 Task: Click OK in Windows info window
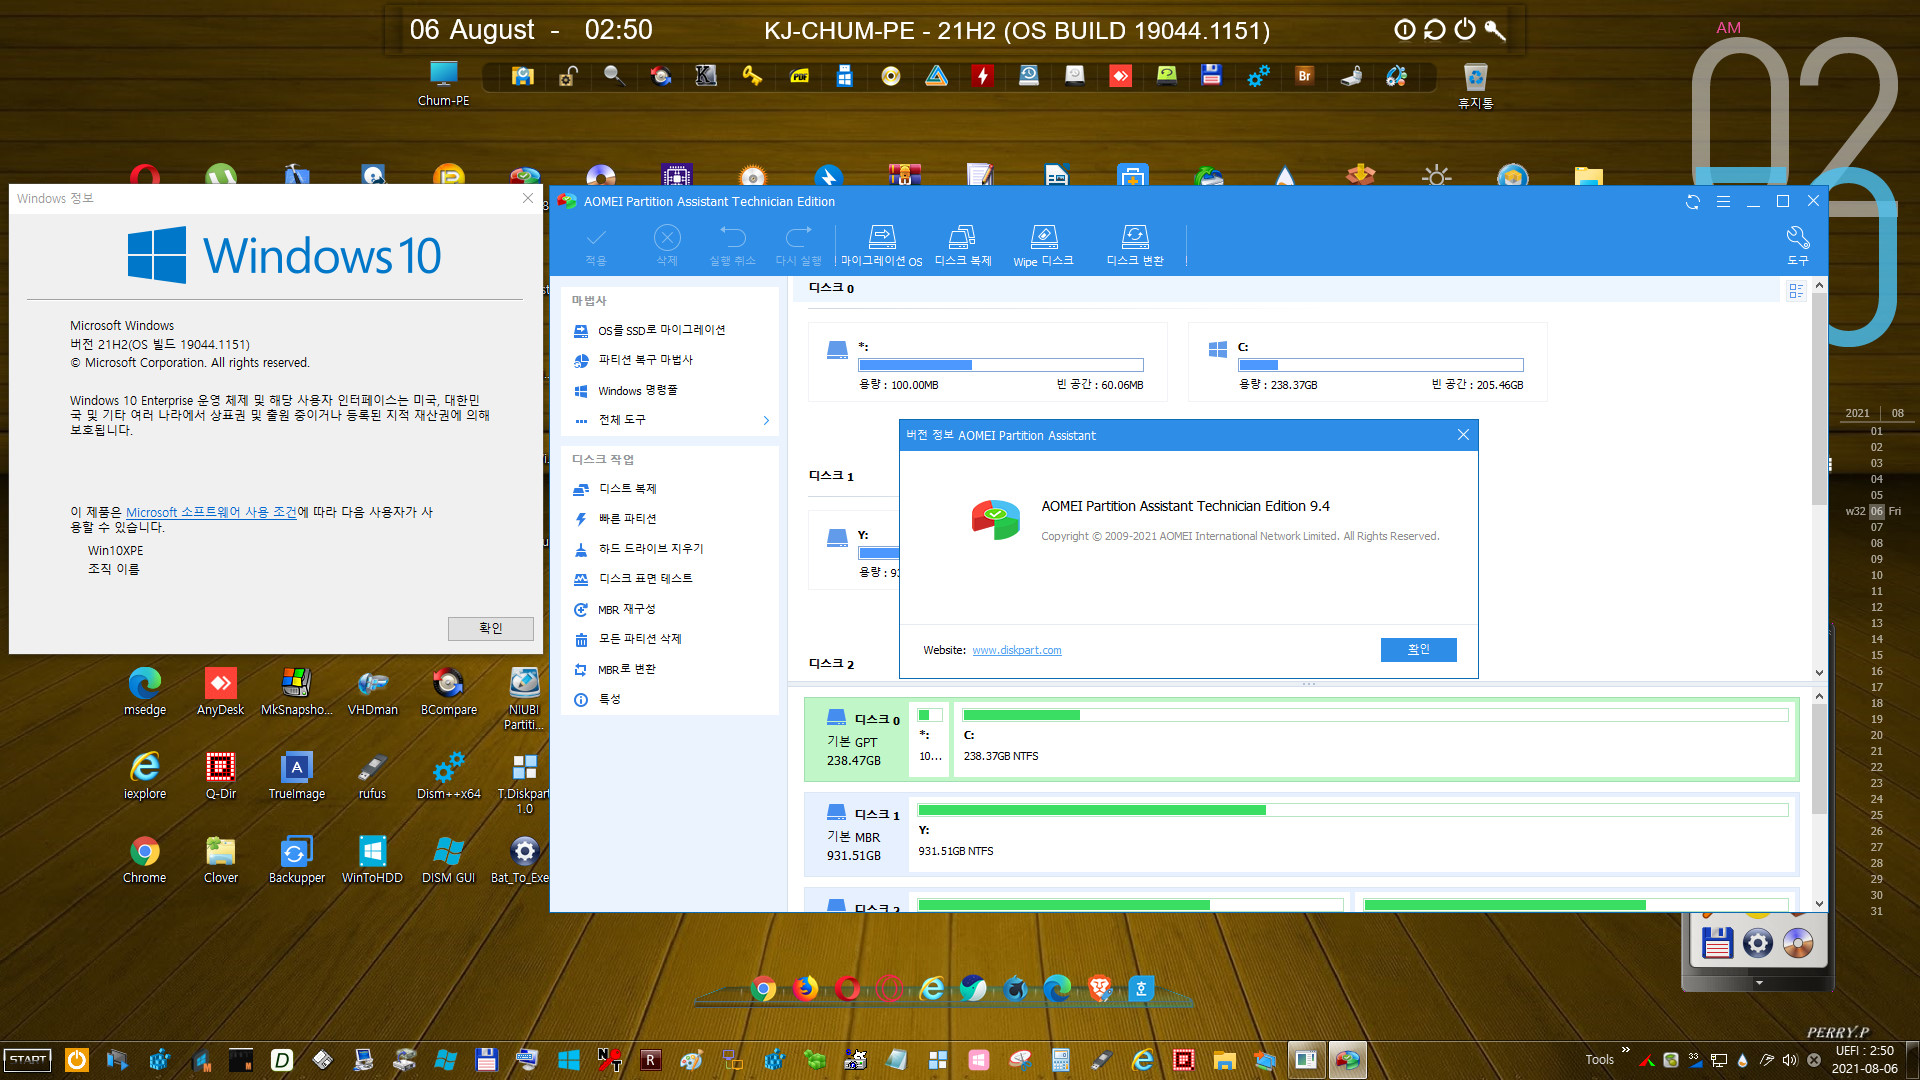[490, 628]
